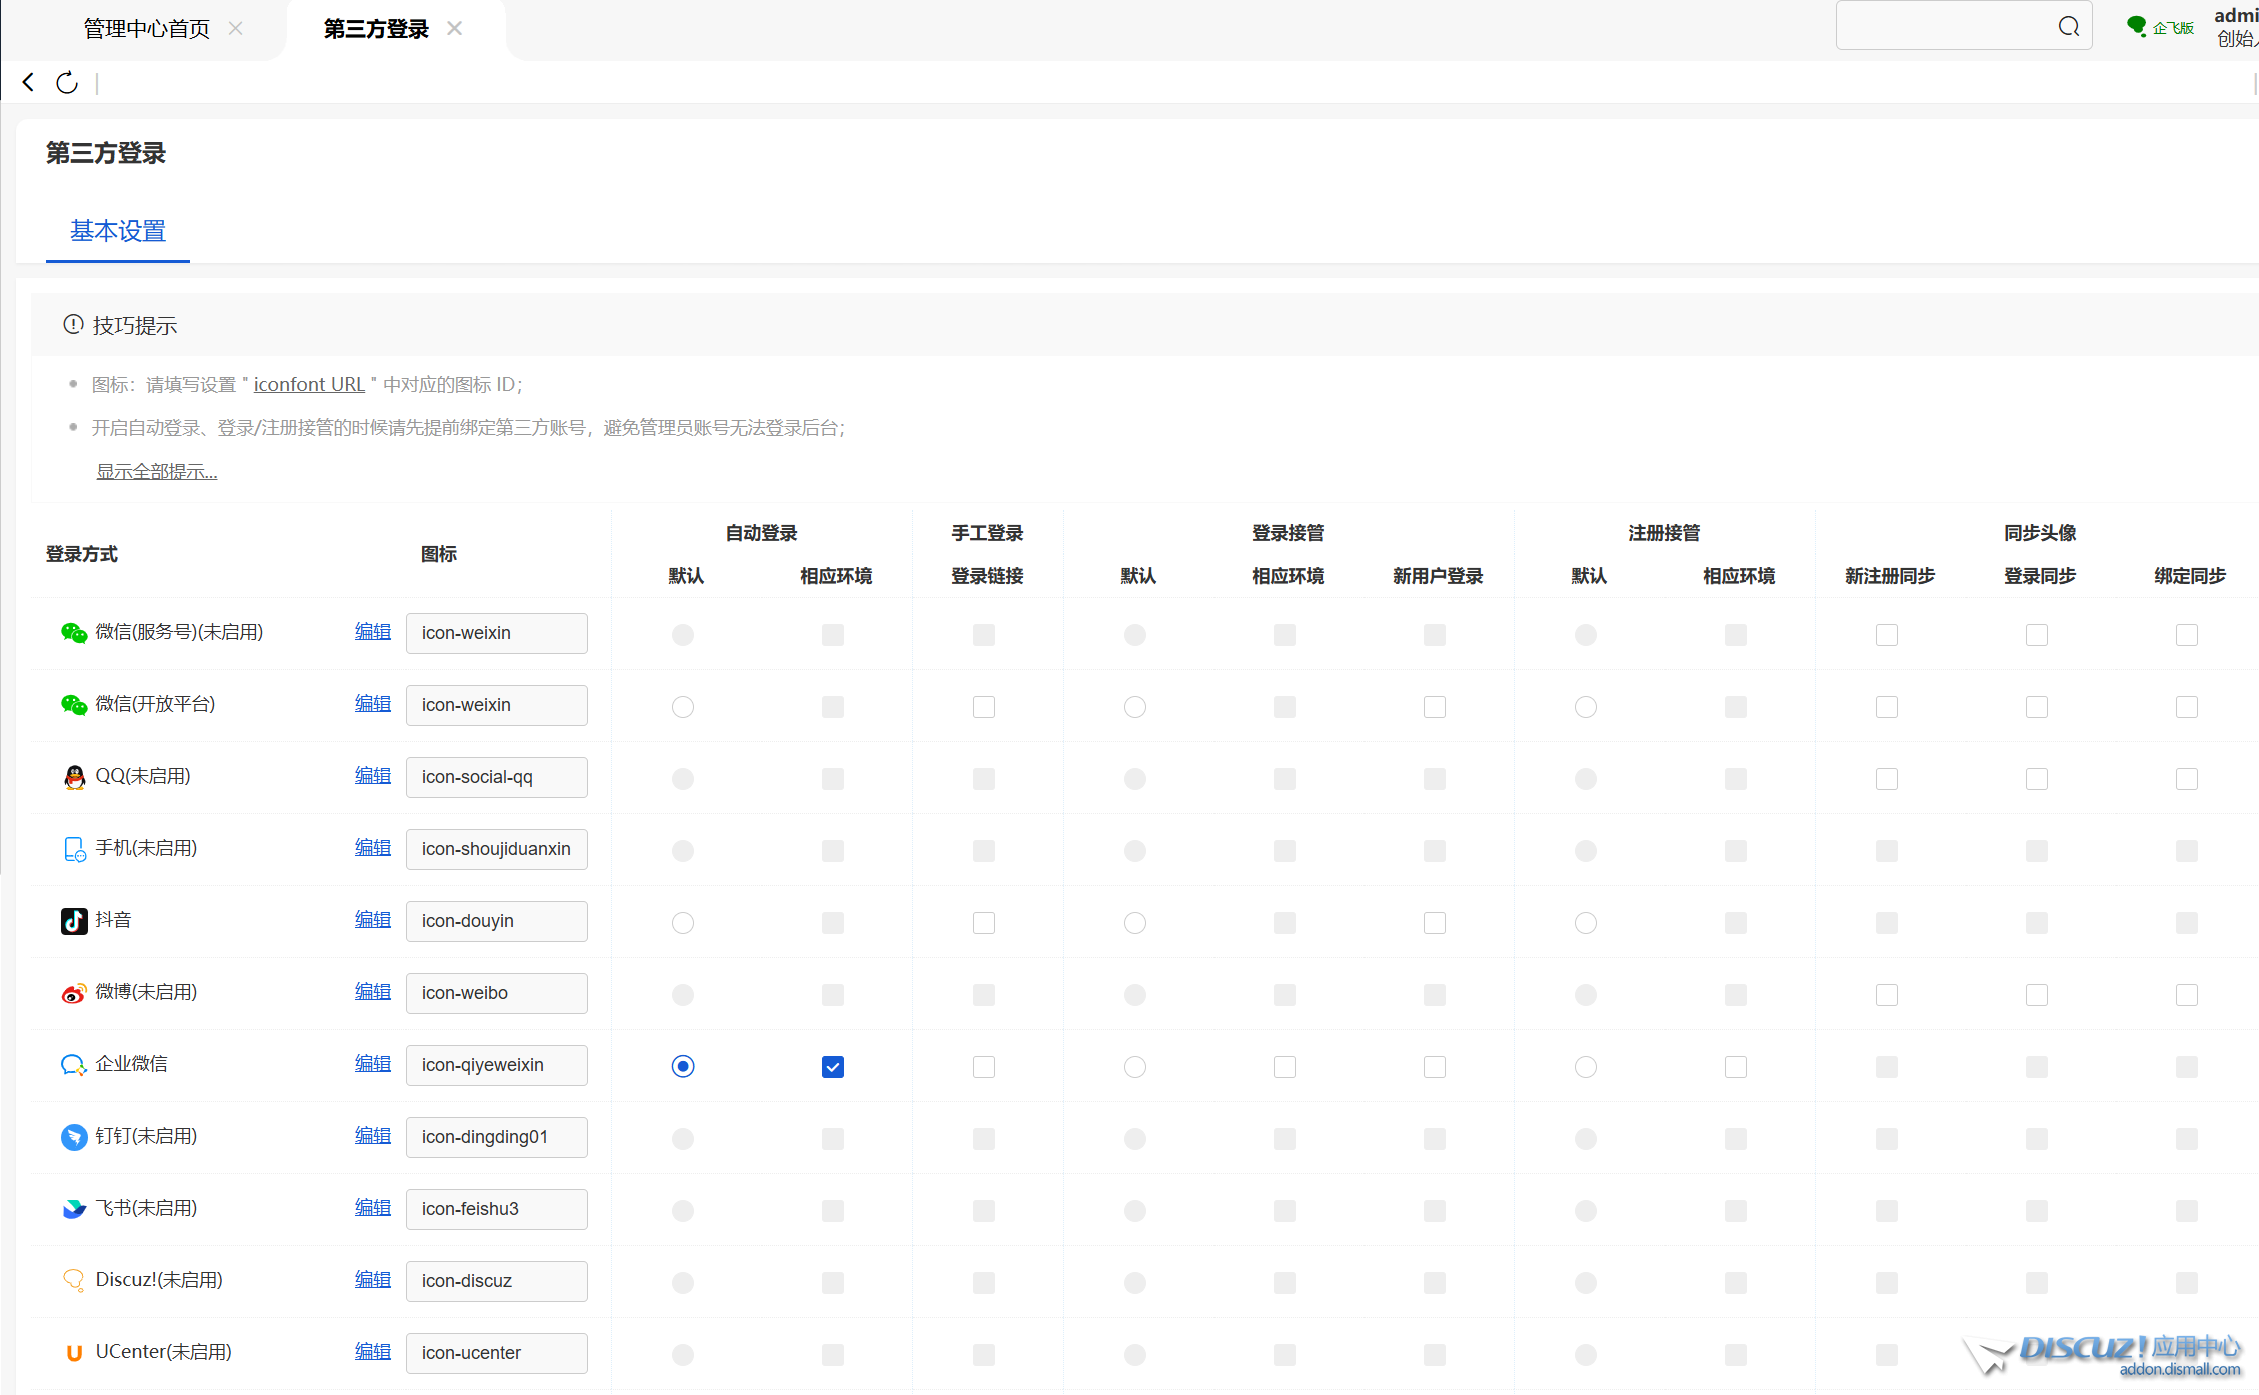This screenshot has width=2259, height=1395.
Task: Expand the 显示全部提示 tips link
Action: point(157,471)
